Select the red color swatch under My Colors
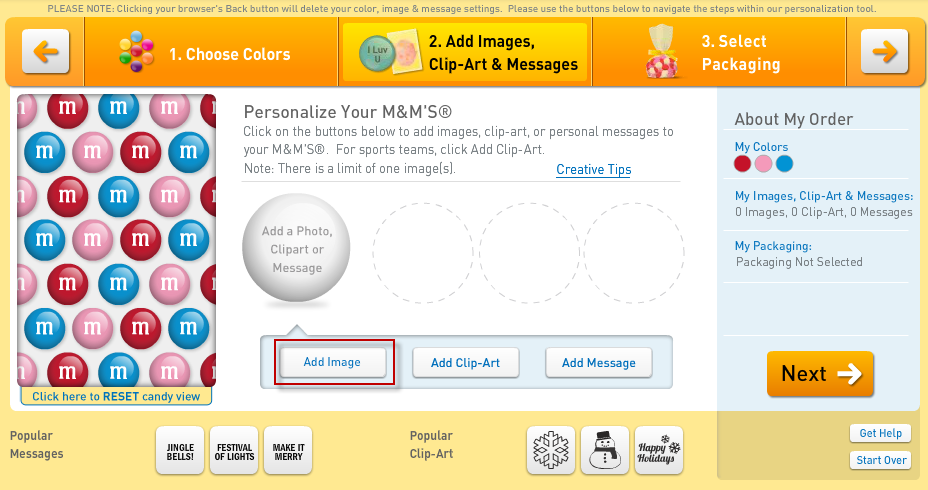This screenshot has width=928, height=490. [743, 164]
